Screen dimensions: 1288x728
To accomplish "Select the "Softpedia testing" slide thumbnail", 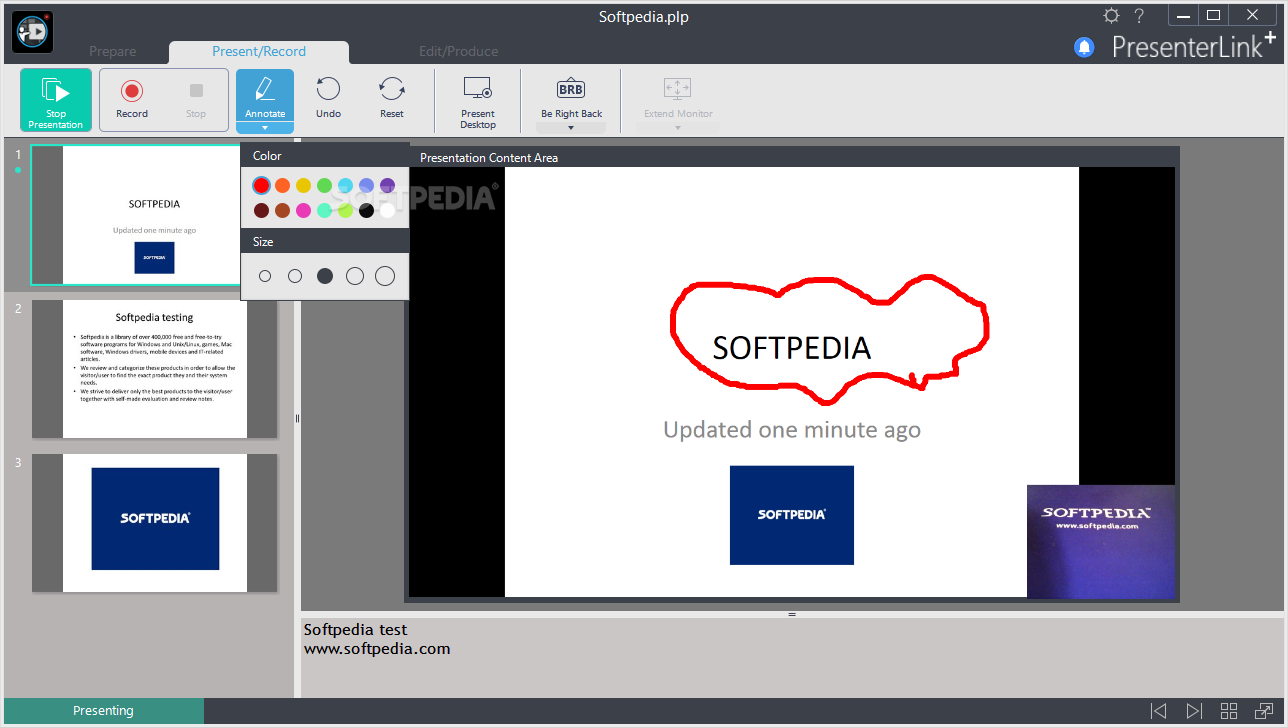I will coord(155,369).
